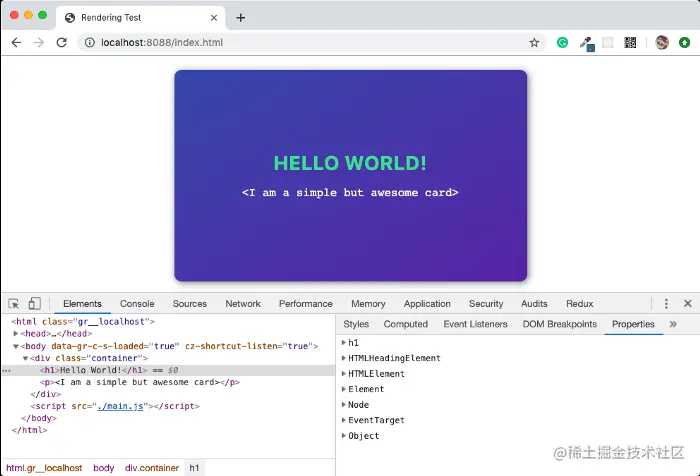Image resolution: width=700 pixels, height=476 pixels.
Task: Expand the h1 property group
Action: (x=344, y=342)
